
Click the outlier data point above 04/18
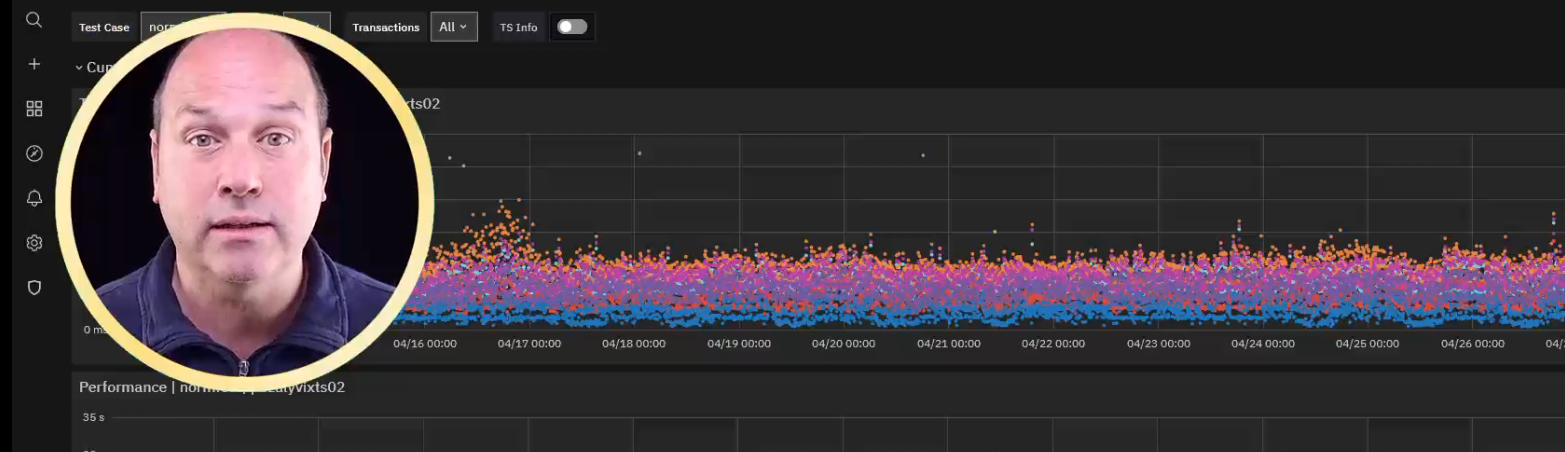(x=639, y=153)
